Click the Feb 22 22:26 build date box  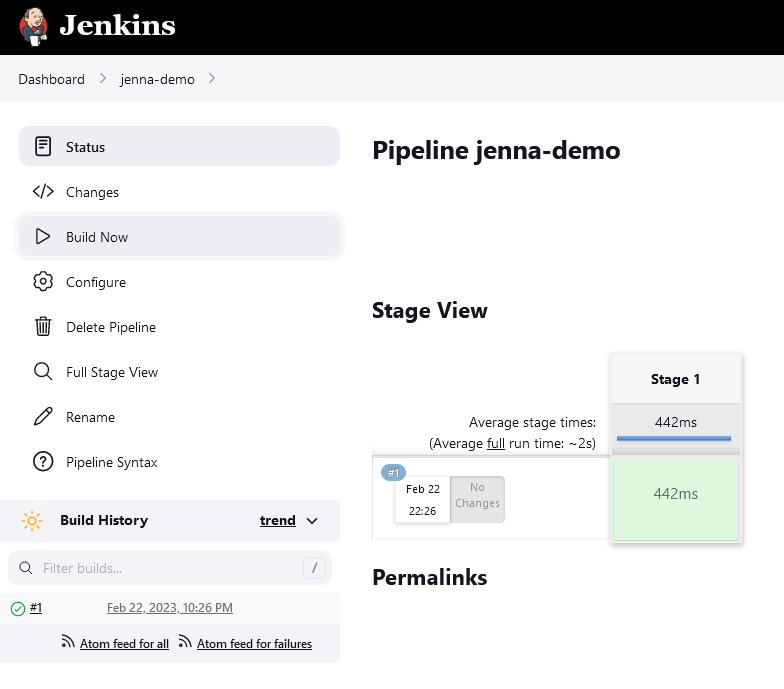point(422,500)
